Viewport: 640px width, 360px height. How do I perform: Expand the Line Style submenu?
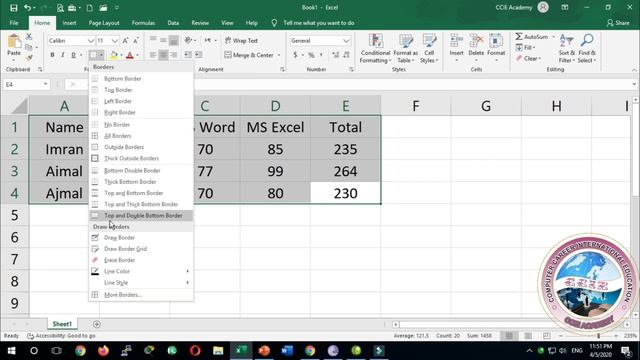(x=141, y=282)
